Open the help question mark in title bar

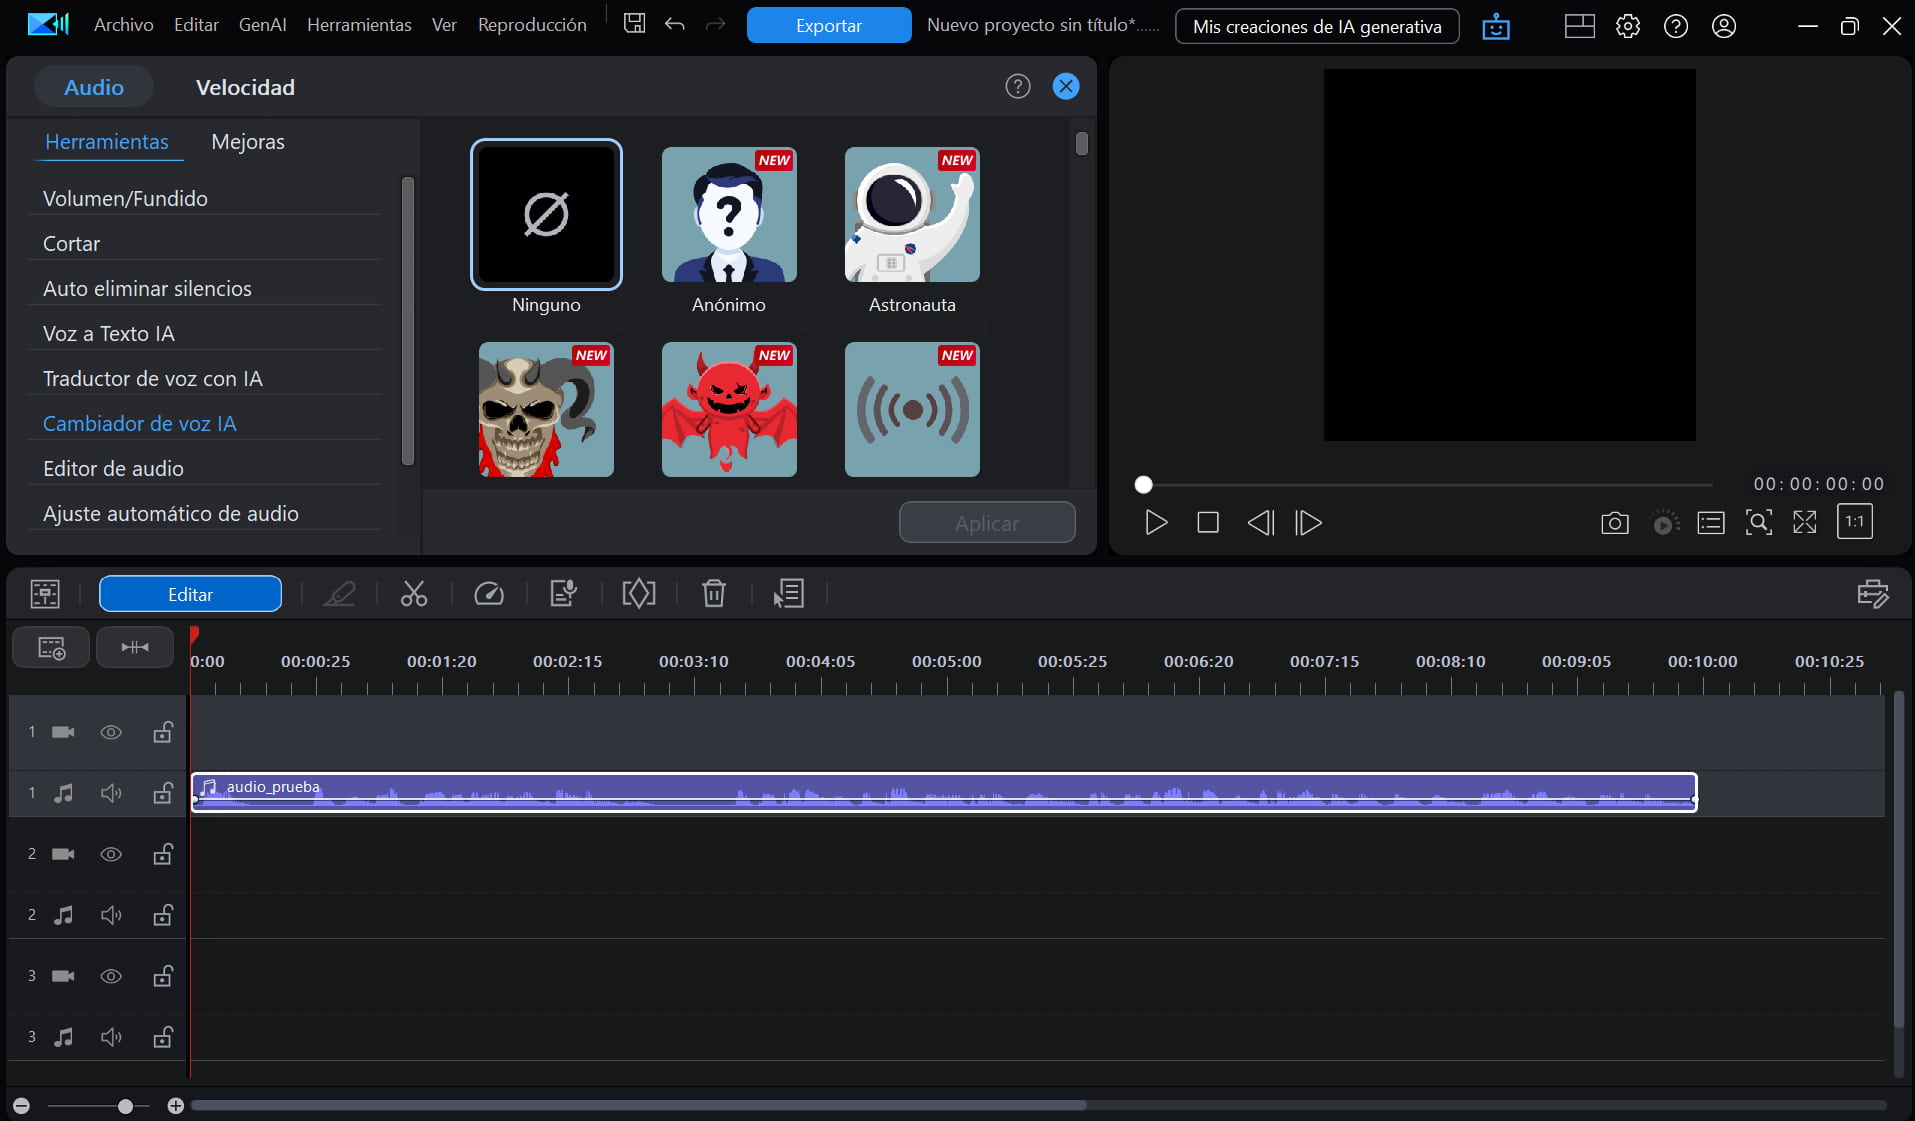point(1676,26)
